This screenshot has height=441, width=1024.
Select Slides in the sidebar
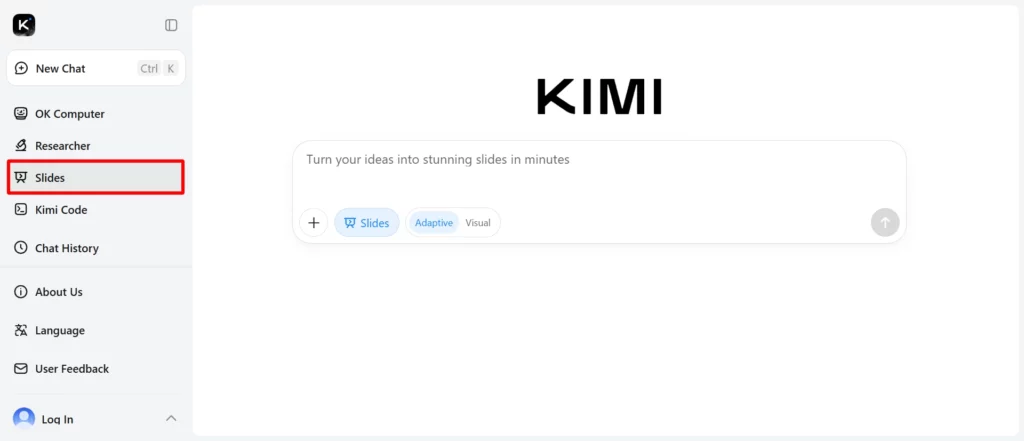[96, 178]
